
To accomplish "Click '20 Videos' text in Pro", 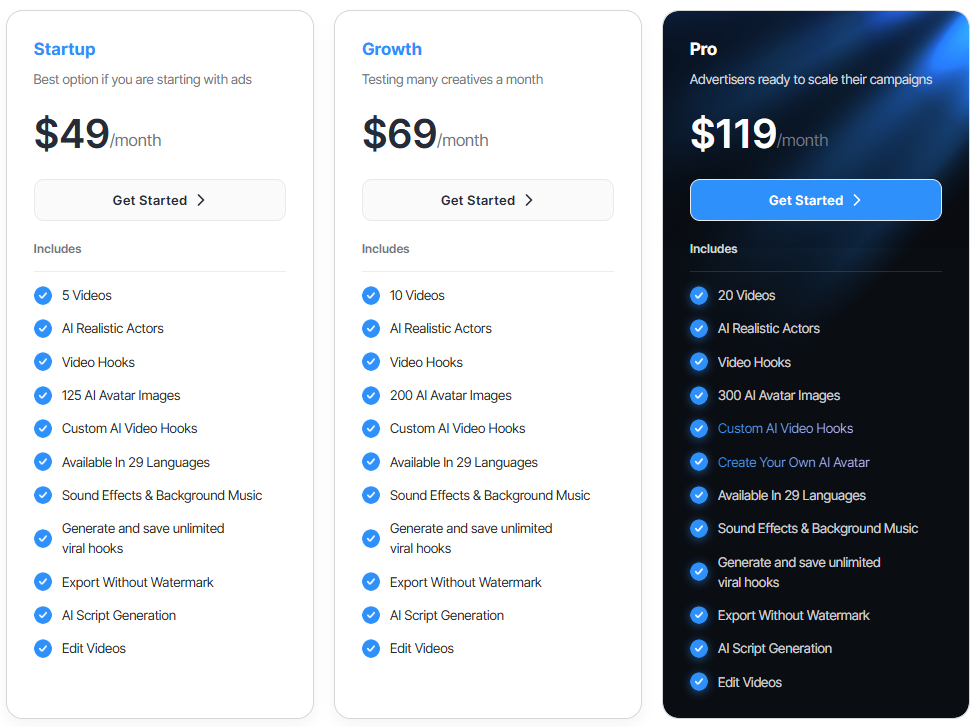I will (x=746, y=295).
